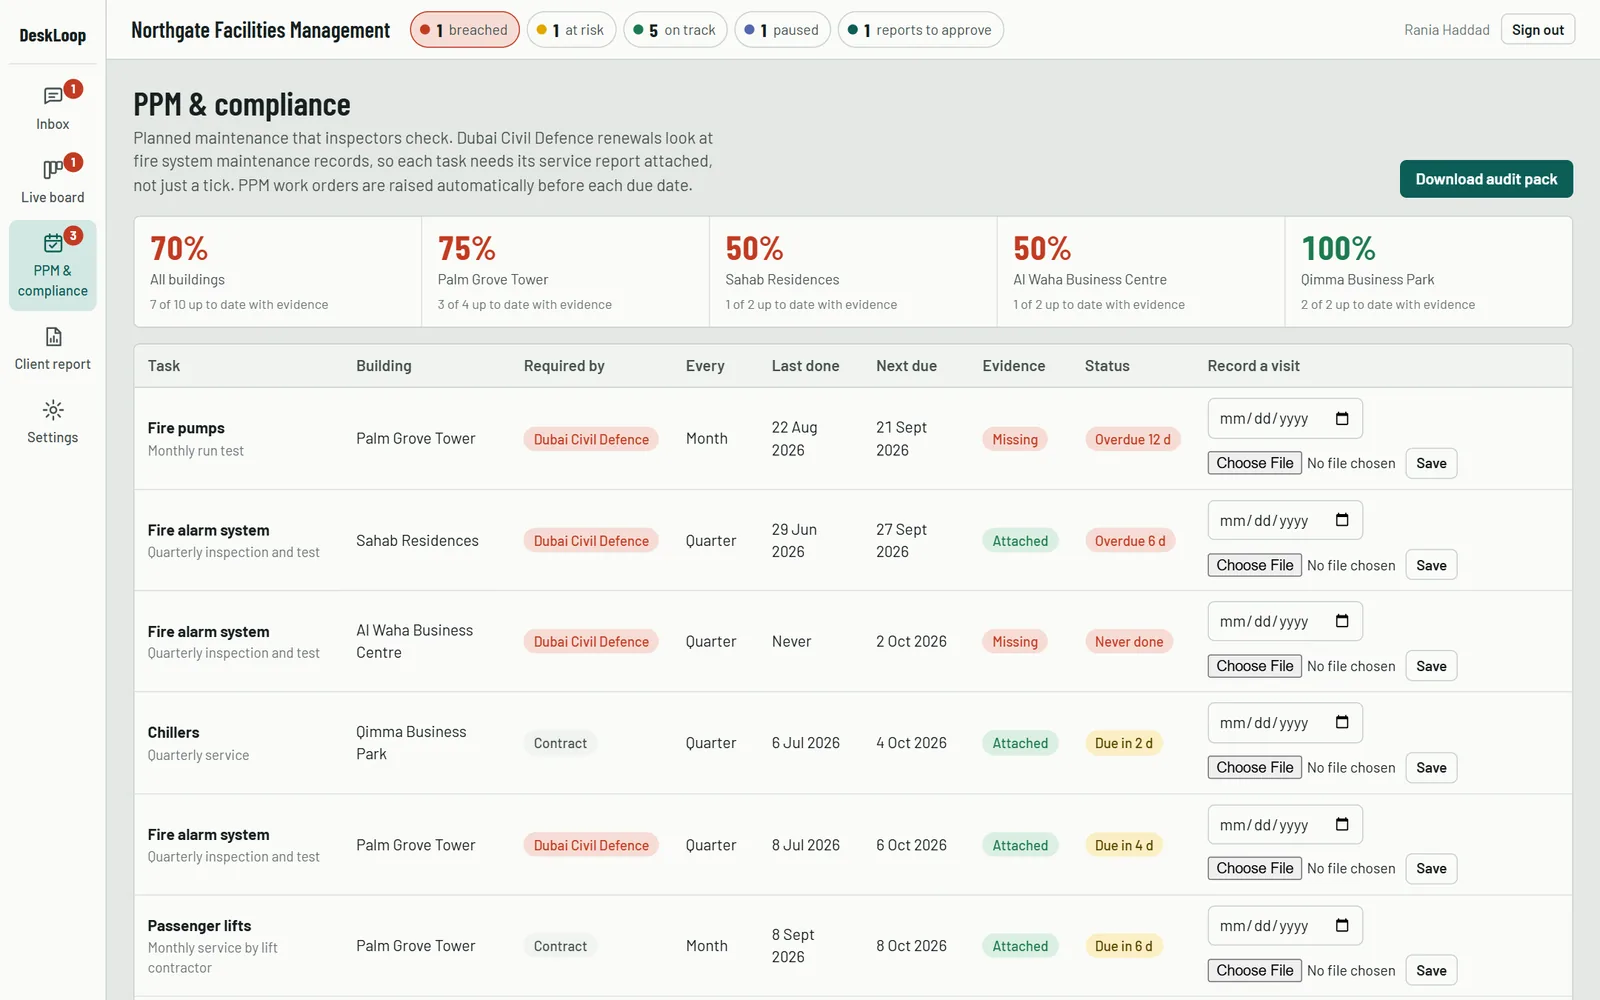Select the All buildings 70% card
This screenshot has width=1600, height=1000.
278,272
